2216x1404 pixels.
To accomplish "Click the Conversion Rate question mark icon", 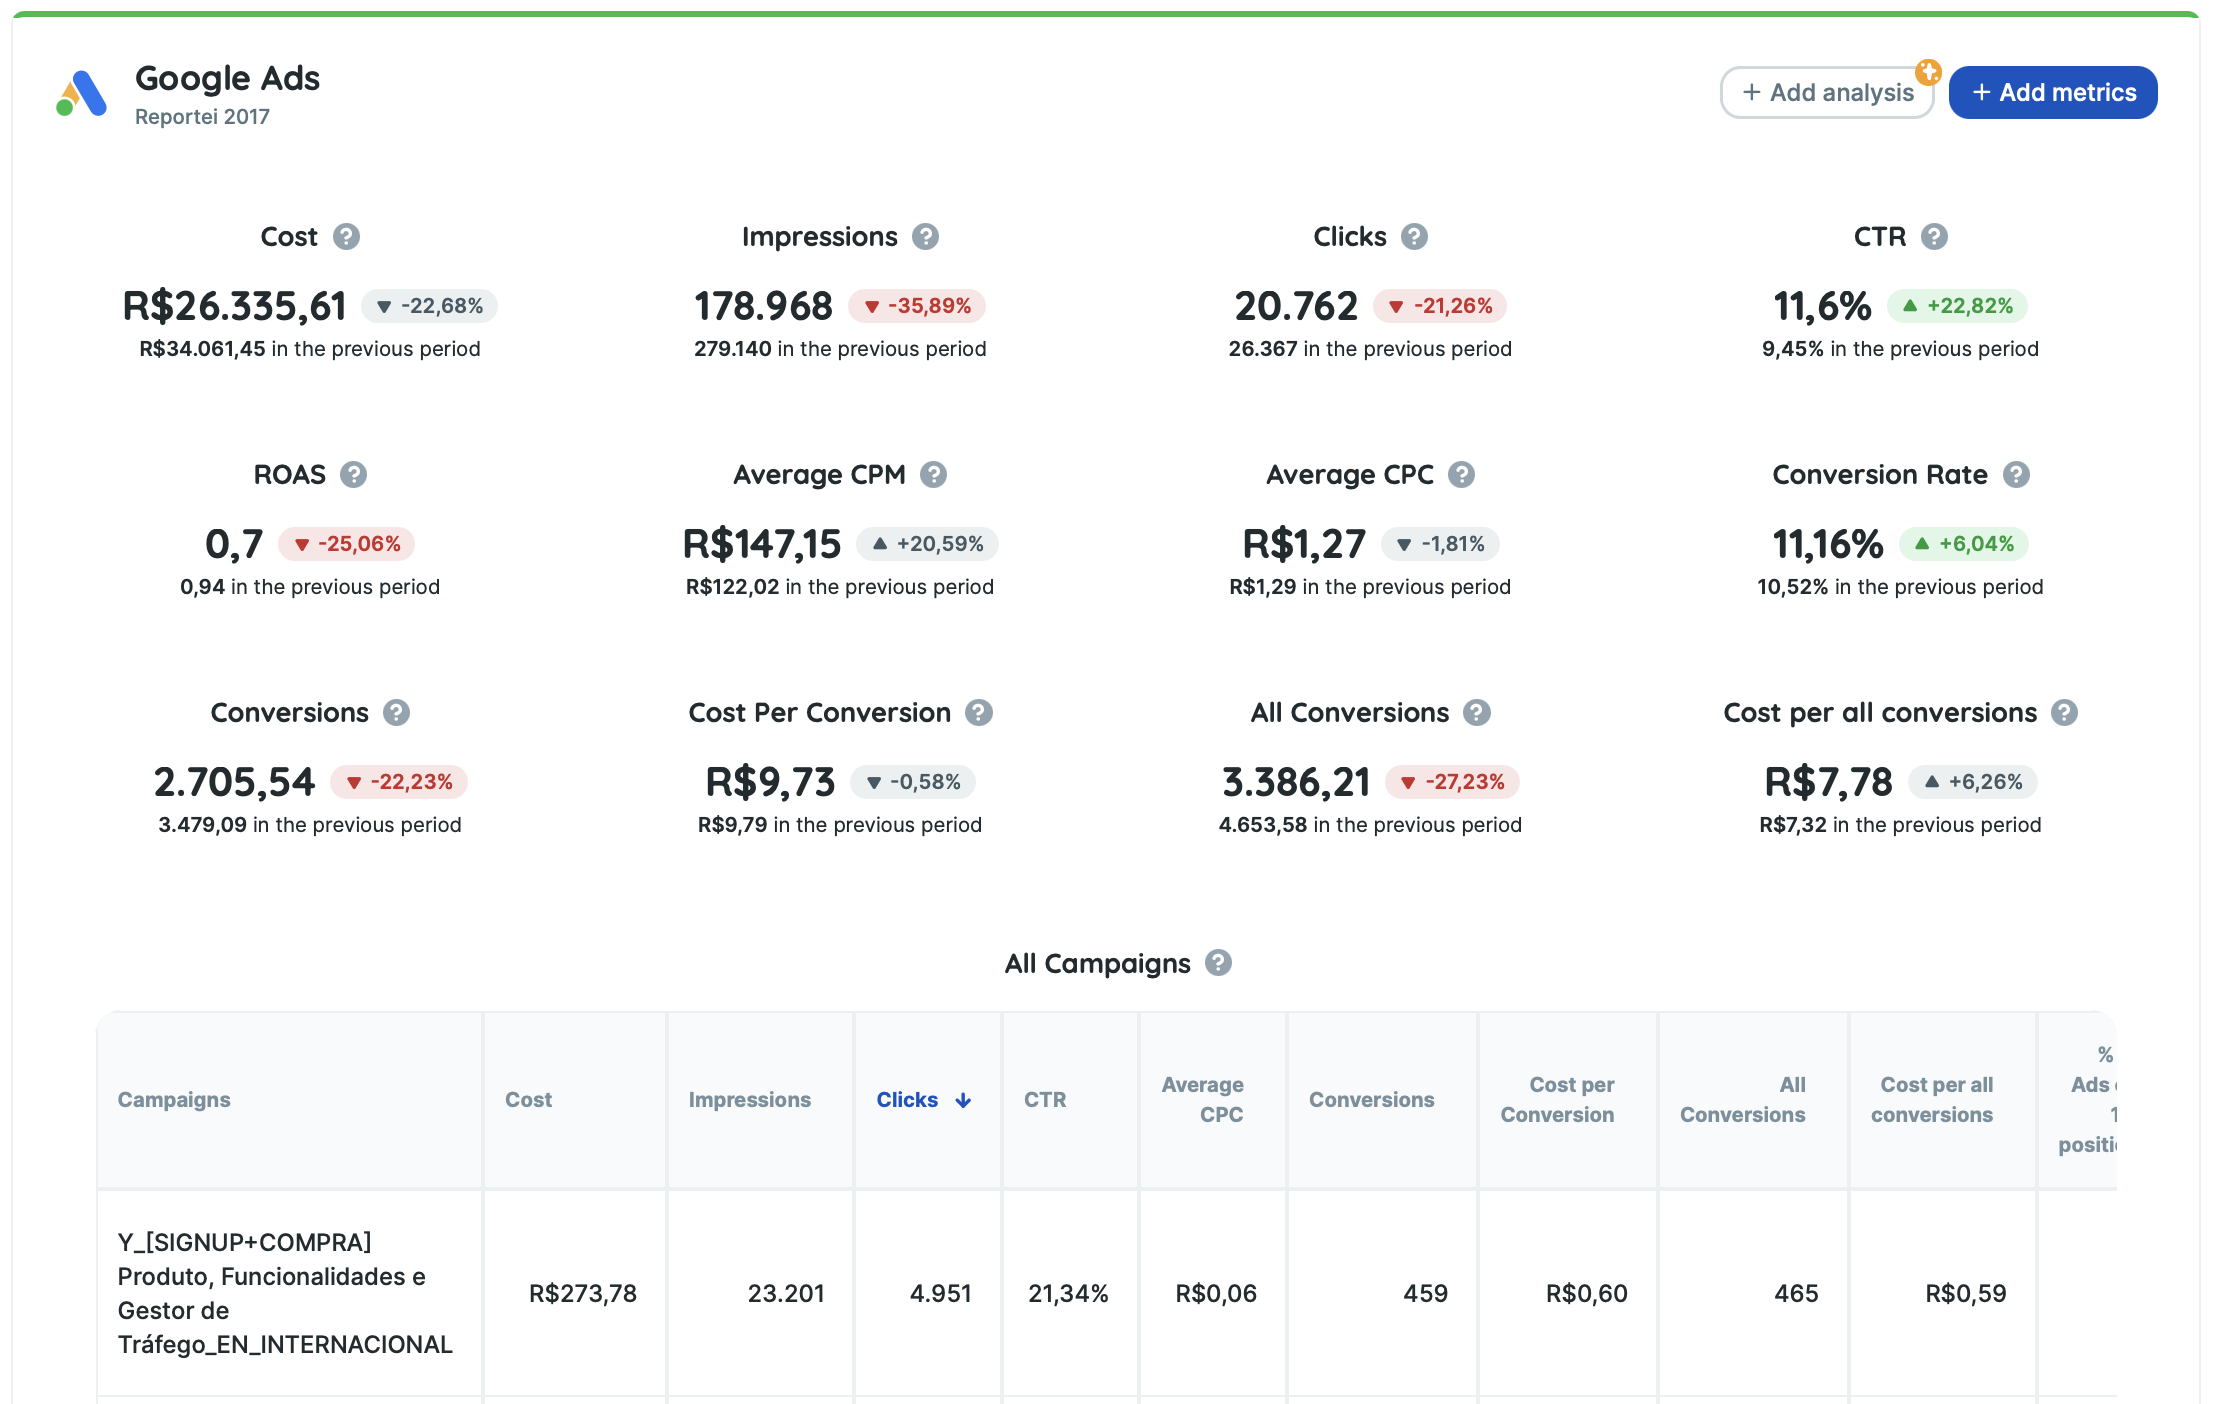I will point(2017,475).
